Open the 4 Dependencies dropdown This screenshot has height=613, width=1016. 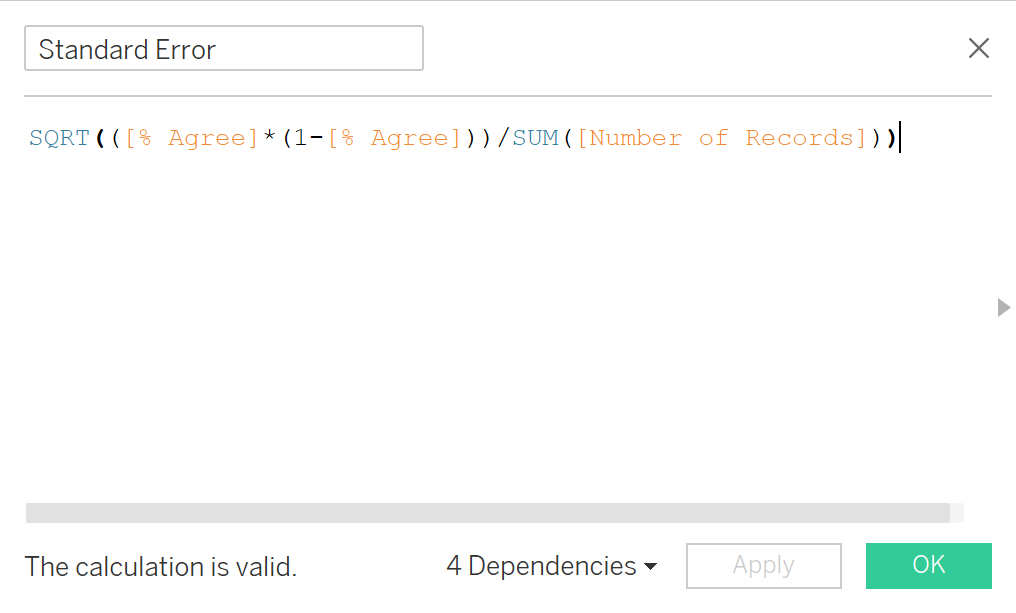coord(551,566)
